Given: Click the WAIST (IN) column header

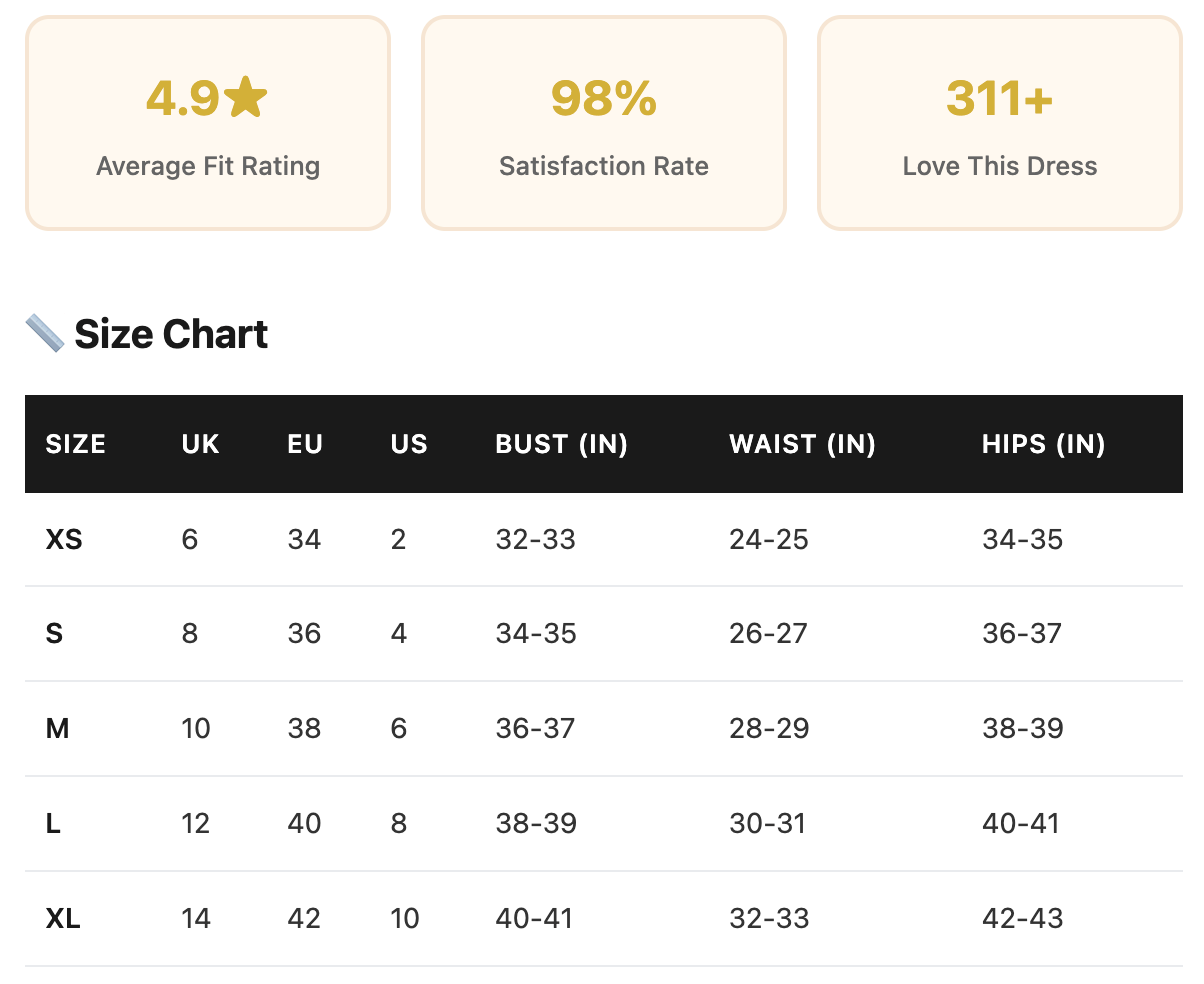Looking at the screenshot, I should 803,444.
